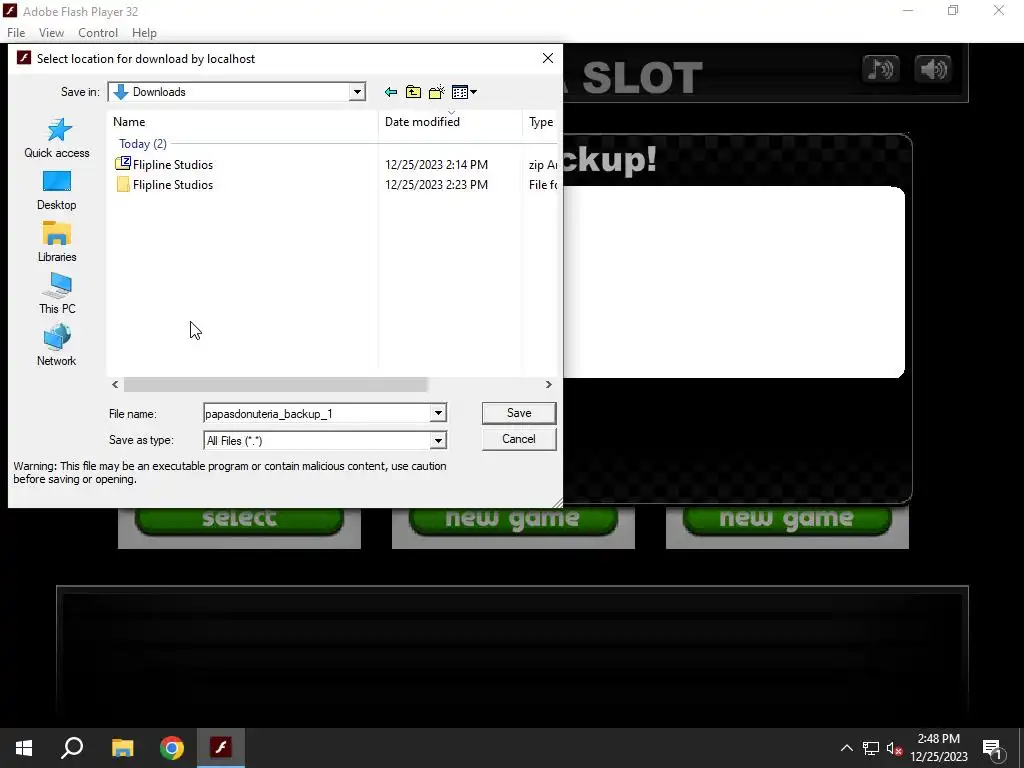The height and width of the screenshot is (768, 1024).
Task: Click the 12/25/2023 2:14 PM date cell
Action: [436, 165]
